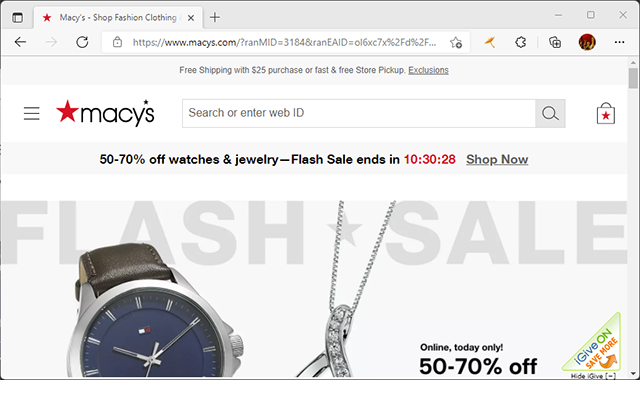Viewport: 640px width, 400px height.
Task: Click the browser profile avatar
Action: tap(587, 42)
